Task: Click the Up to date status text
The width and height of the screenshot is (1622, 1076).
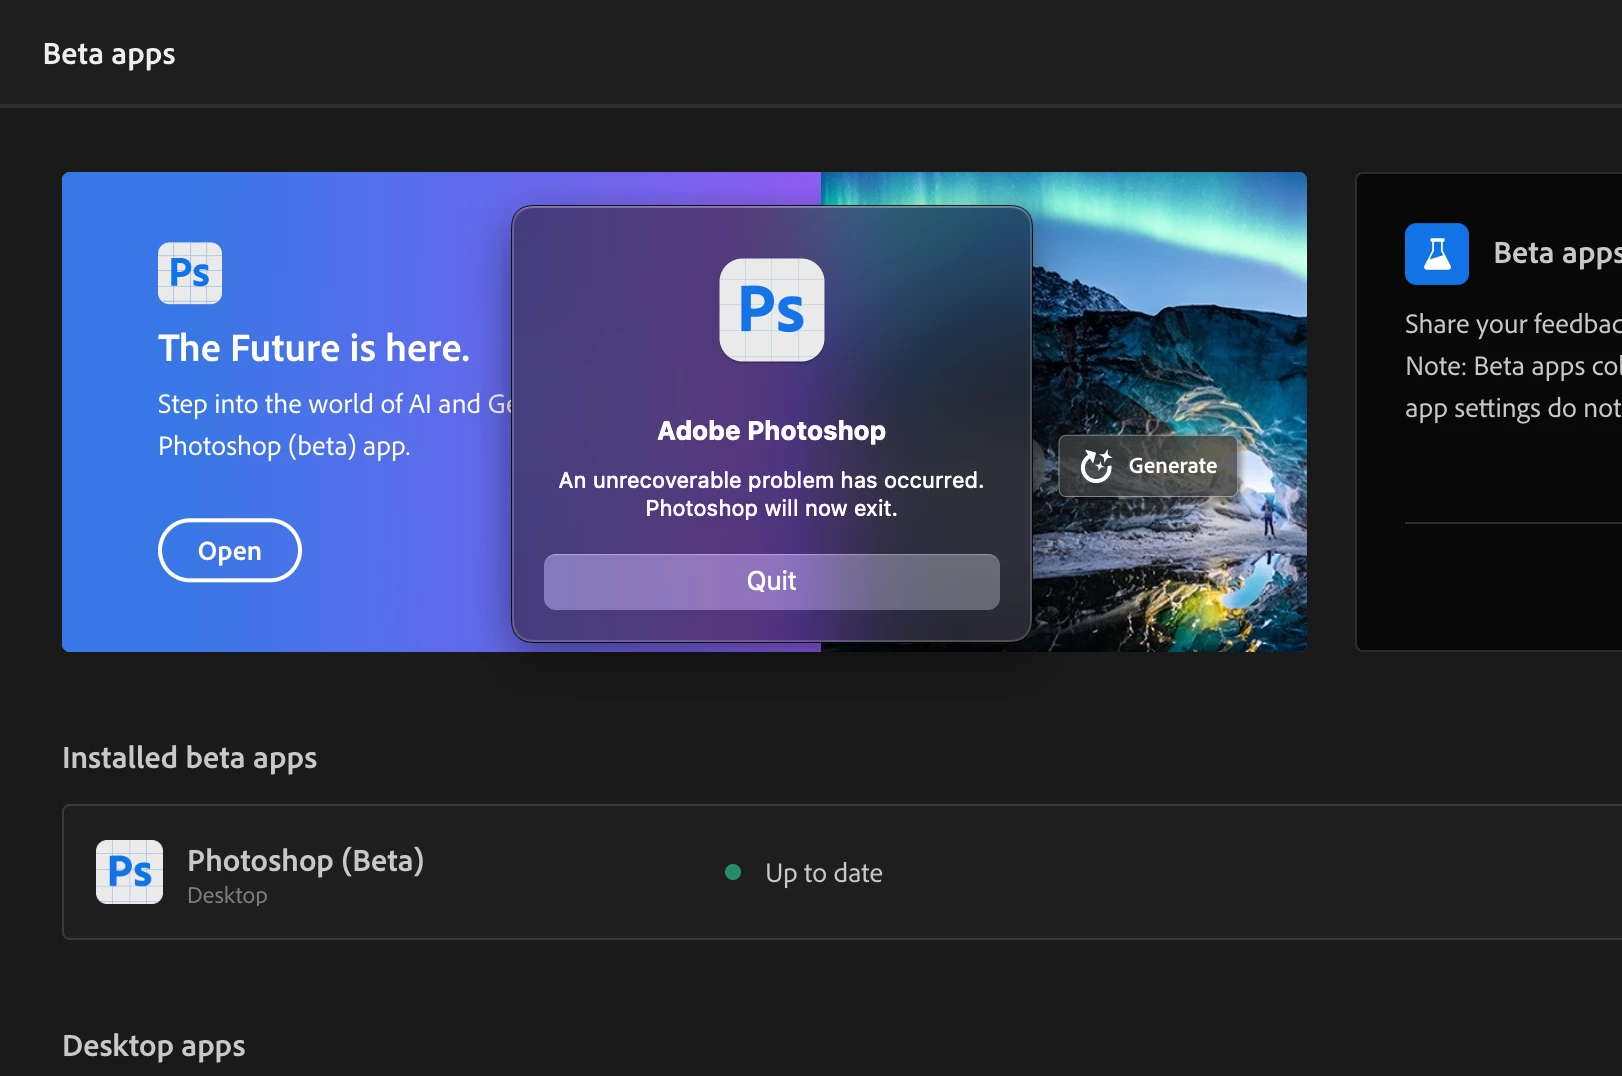Action: click(824, 873)
